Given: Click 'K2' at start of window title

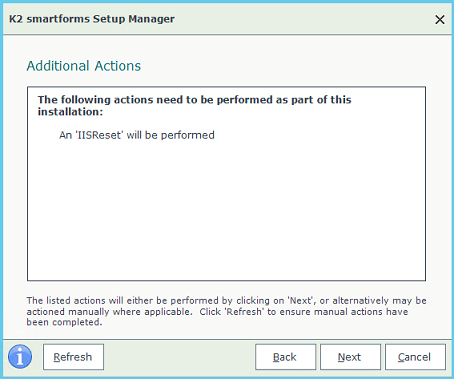Looking at the screenshot, I should (16, 19).
